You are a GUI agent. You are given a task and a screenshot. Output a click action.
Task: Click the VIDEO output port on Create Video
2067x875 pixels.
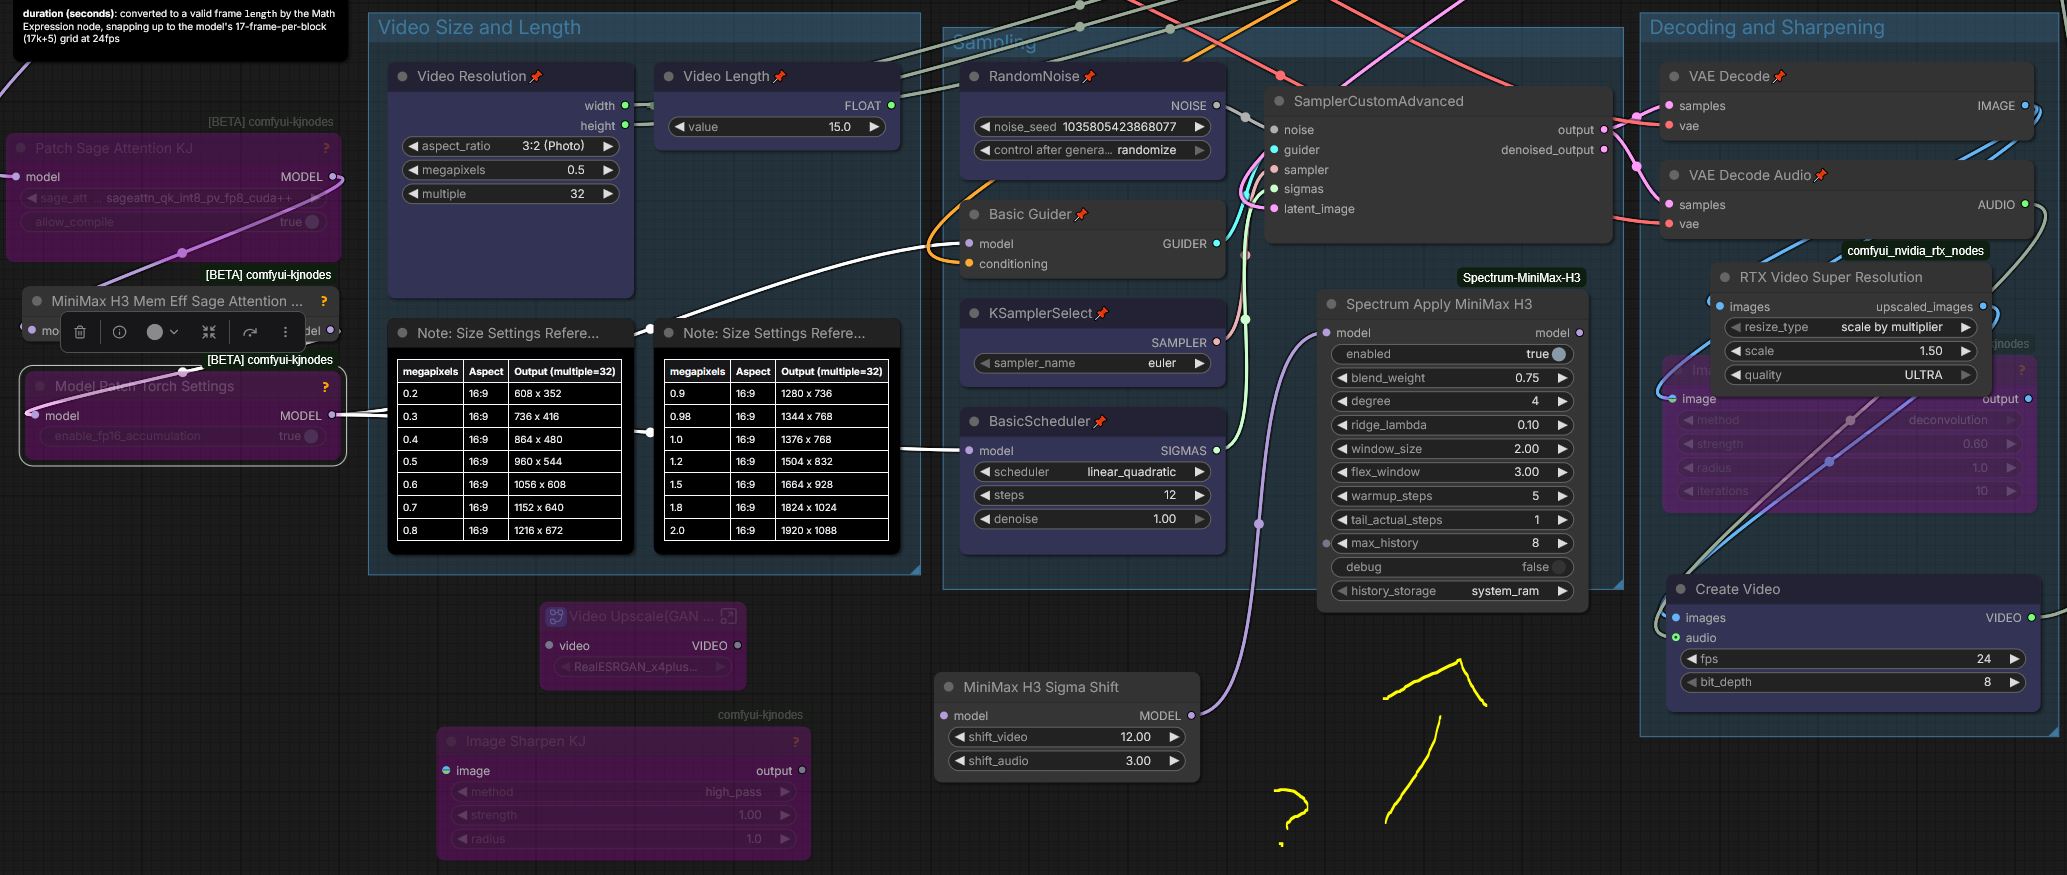click(2031, 618)
